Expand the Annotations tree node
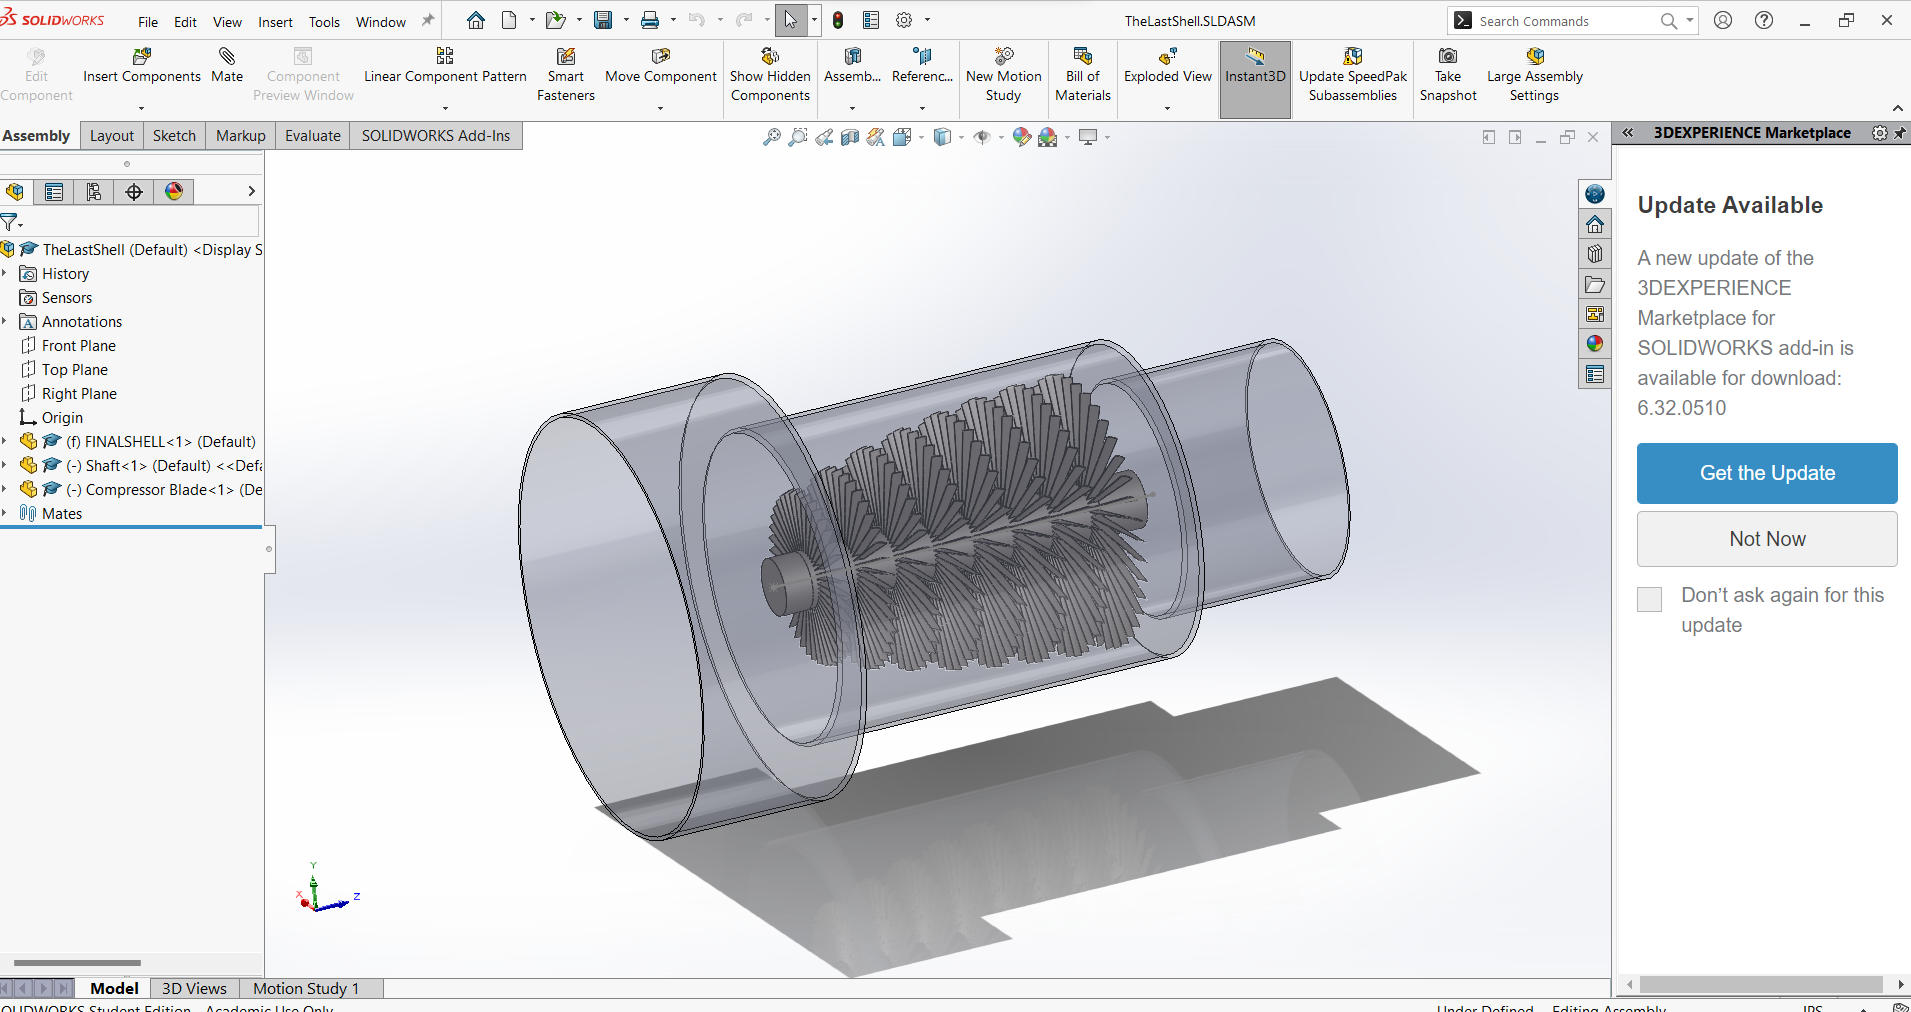1911x1012 pixels. 5,321
